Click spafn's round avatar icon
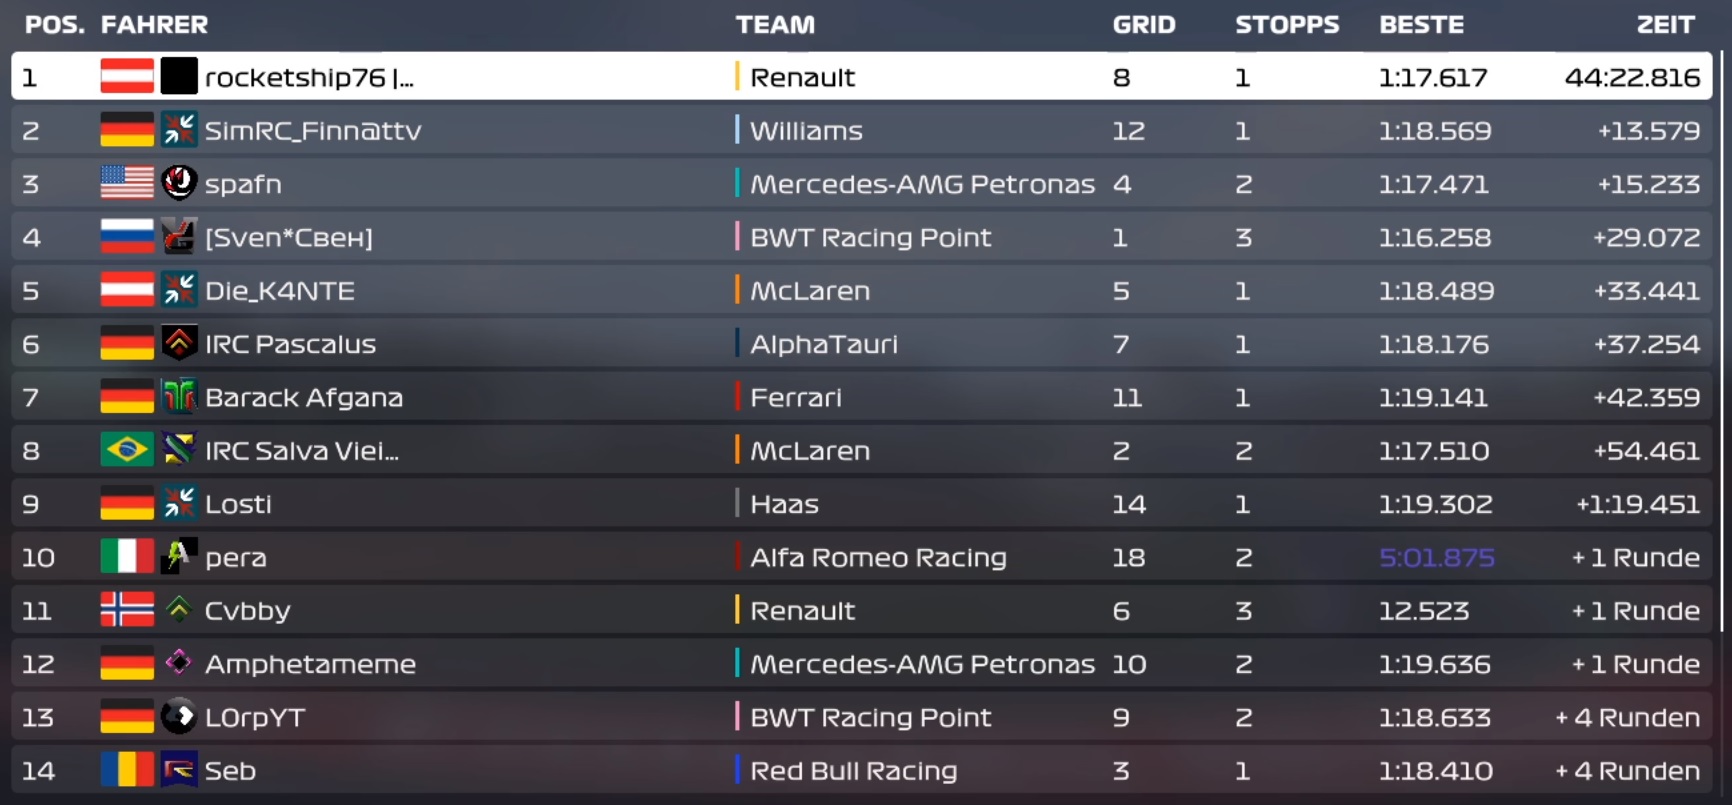Screen dimensions: 1732x805 tap(179, 183)
